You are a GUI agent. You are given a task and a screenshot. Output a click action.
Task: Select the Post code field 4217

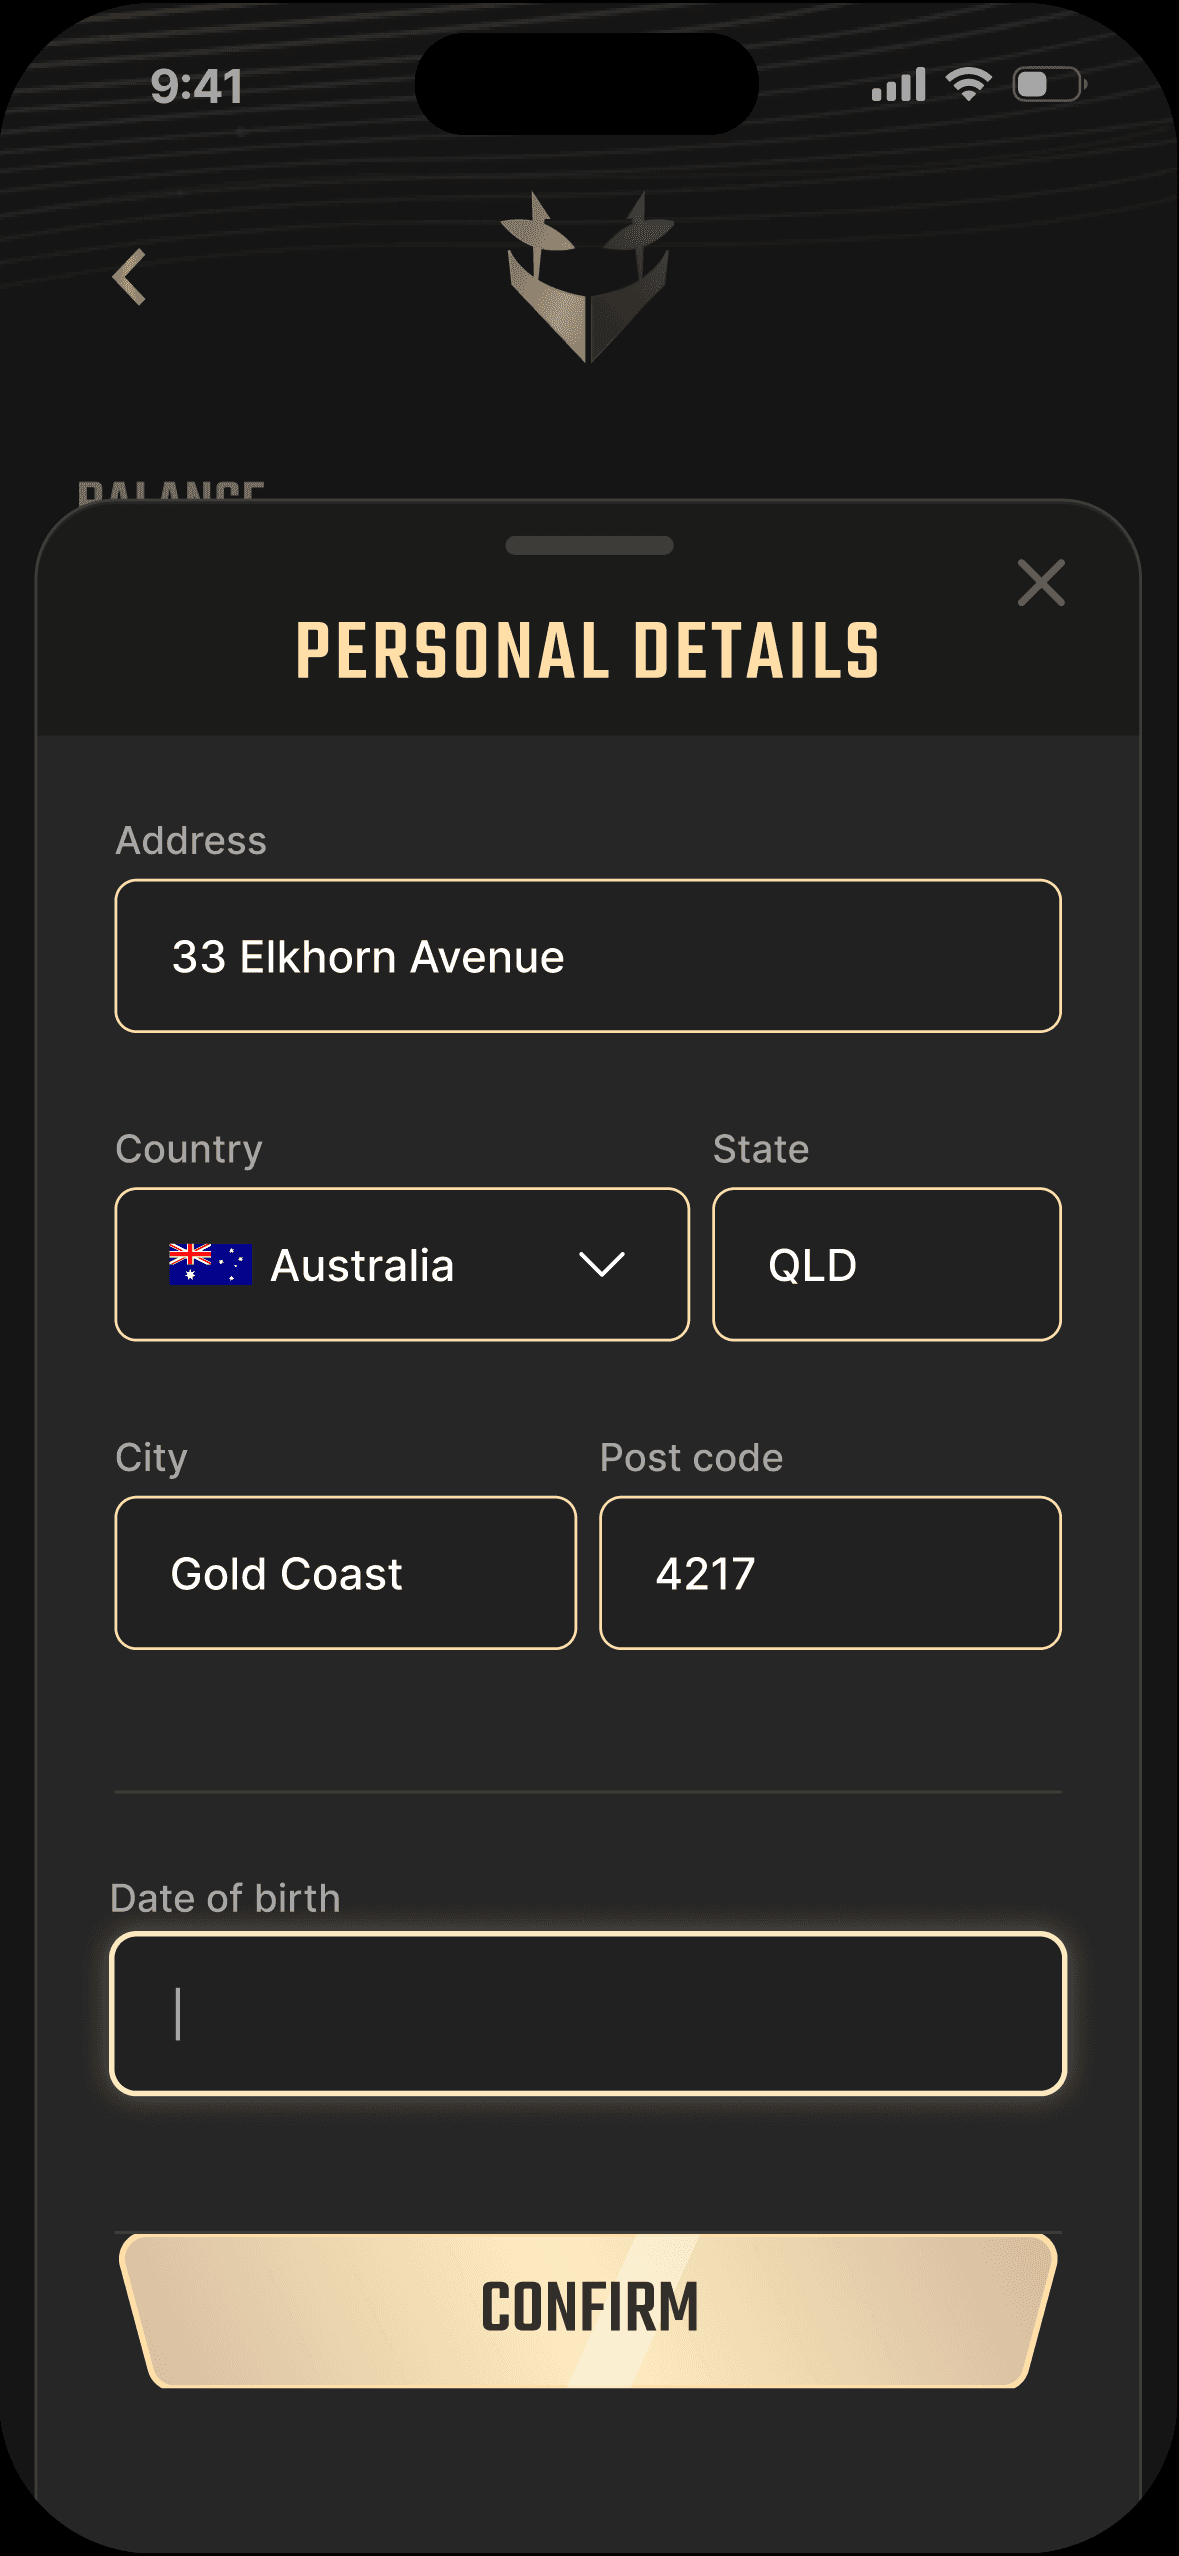830,1573
